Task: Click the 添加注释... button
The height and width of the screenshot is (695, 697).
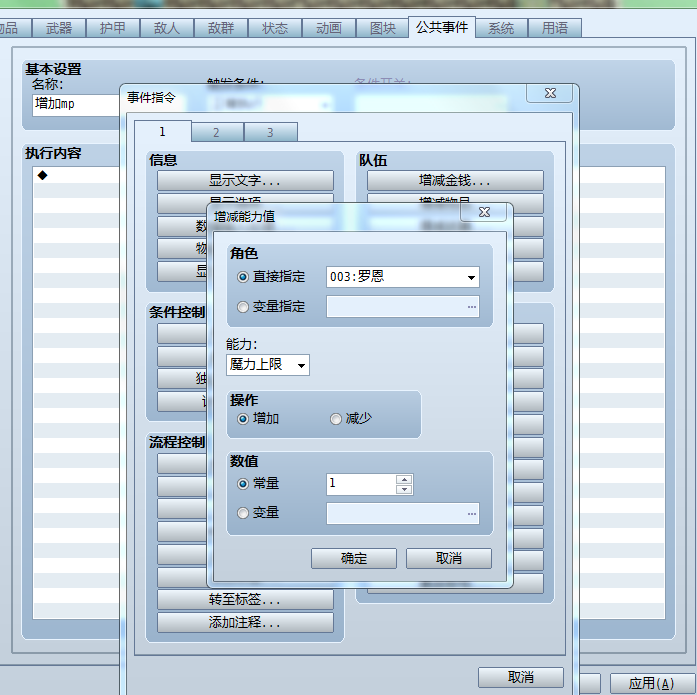Action: click(245, 623)
